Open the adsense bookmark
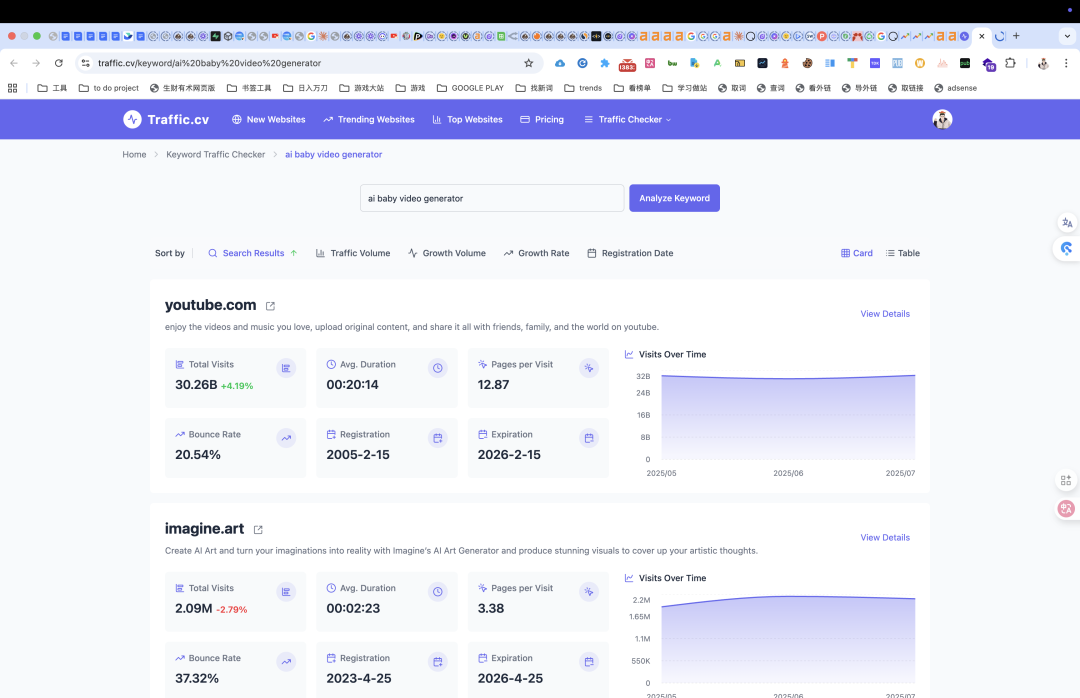This screenshot has width=1080, height=698. (x=955, y=88)
